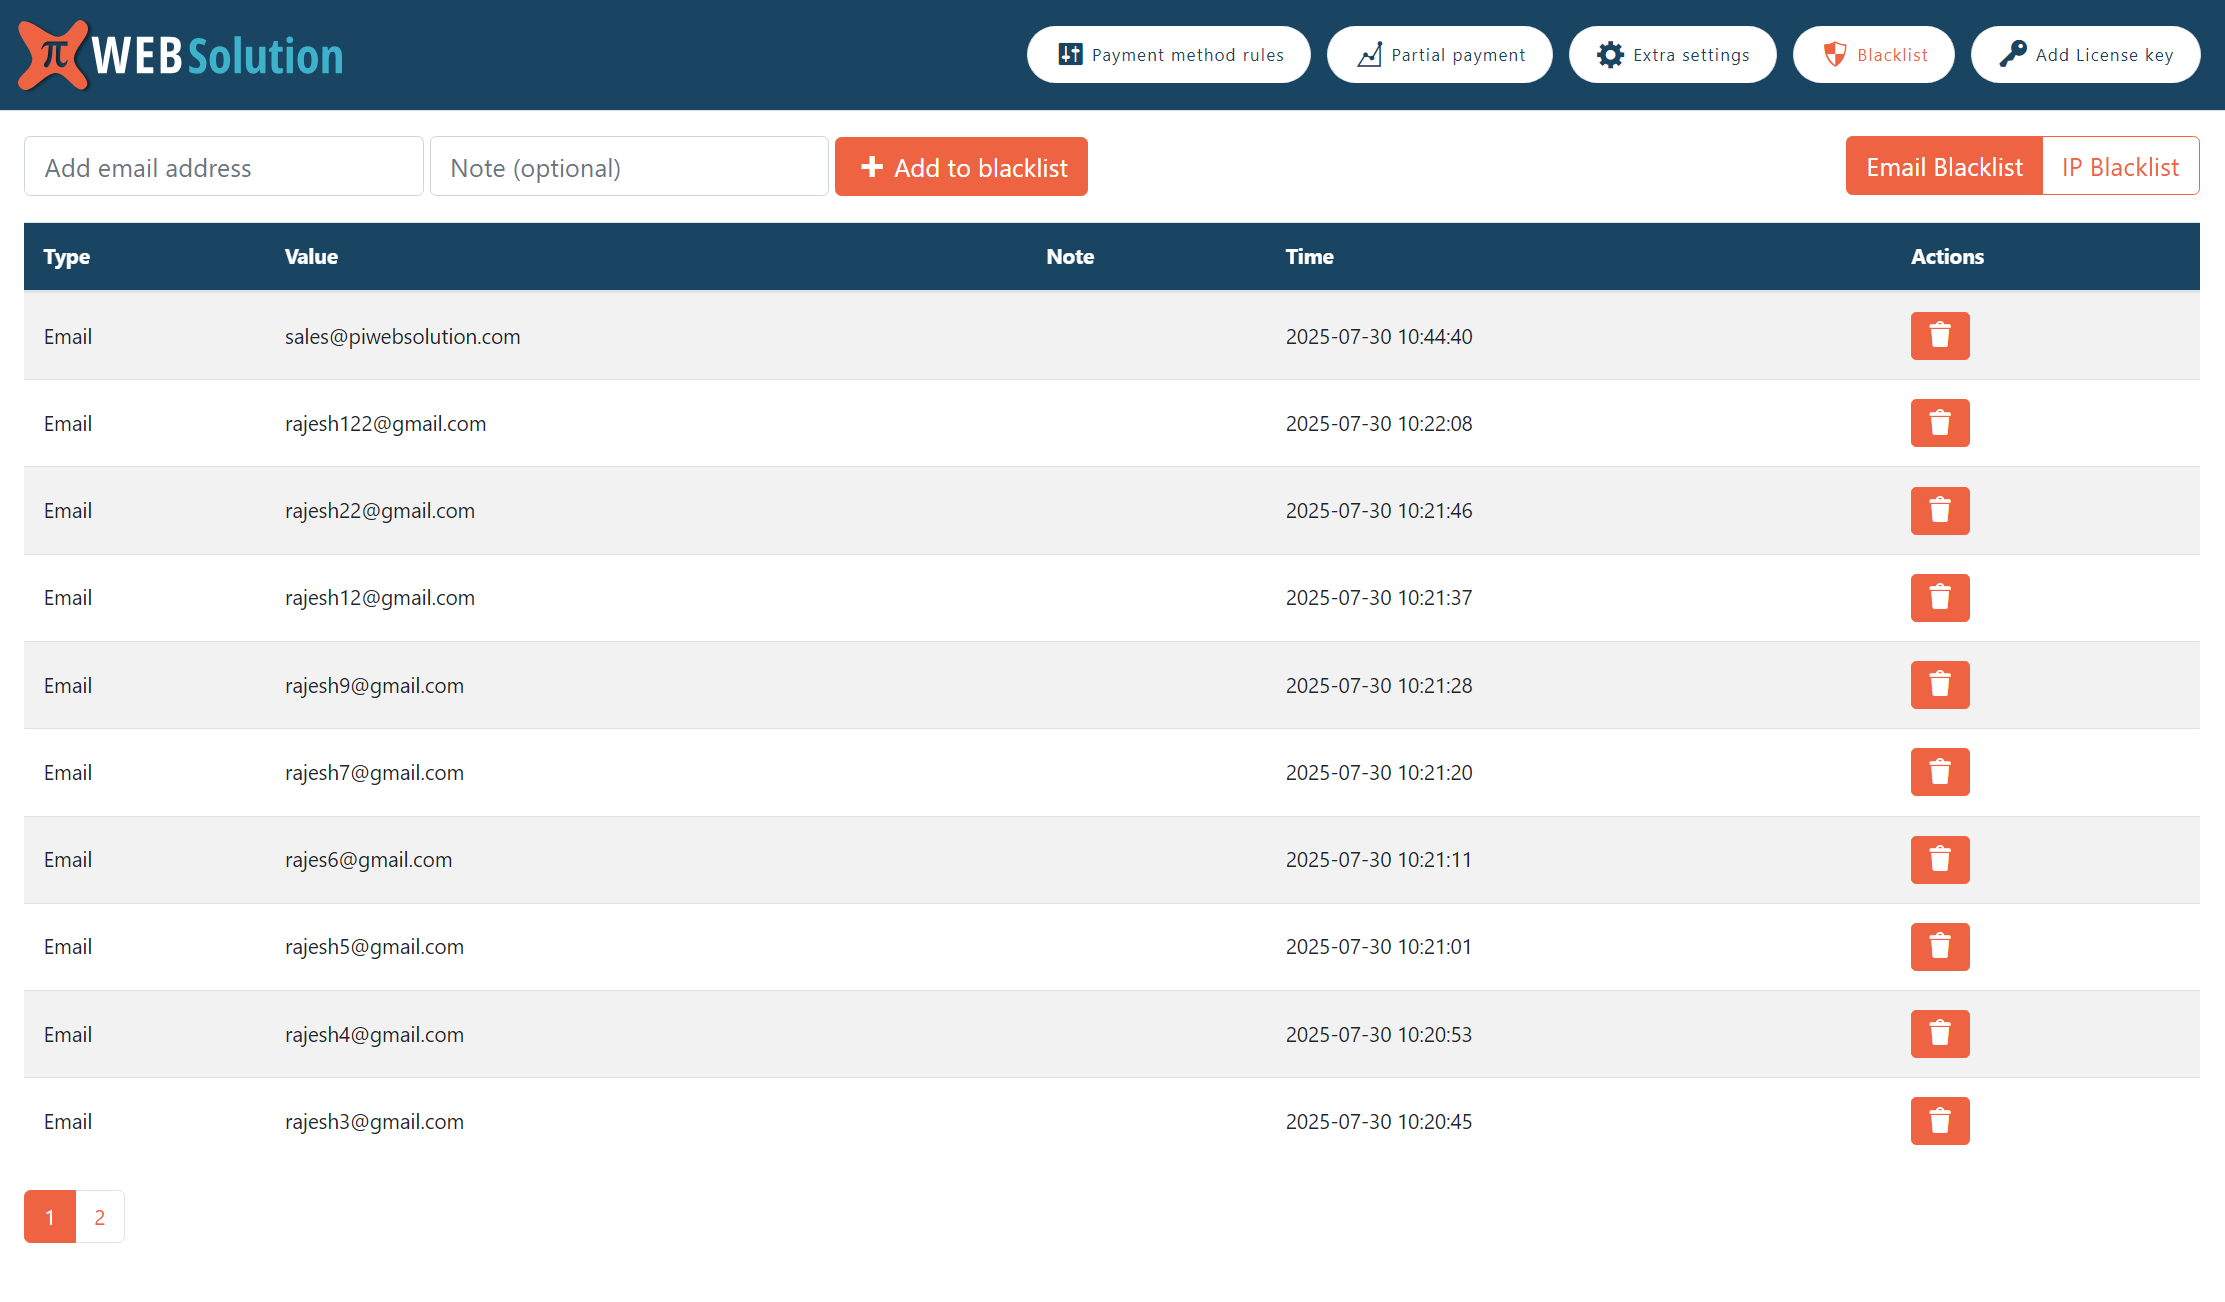Click the PI Web Solution logo
2225x1302 pixels.
[x=181, y=55]
